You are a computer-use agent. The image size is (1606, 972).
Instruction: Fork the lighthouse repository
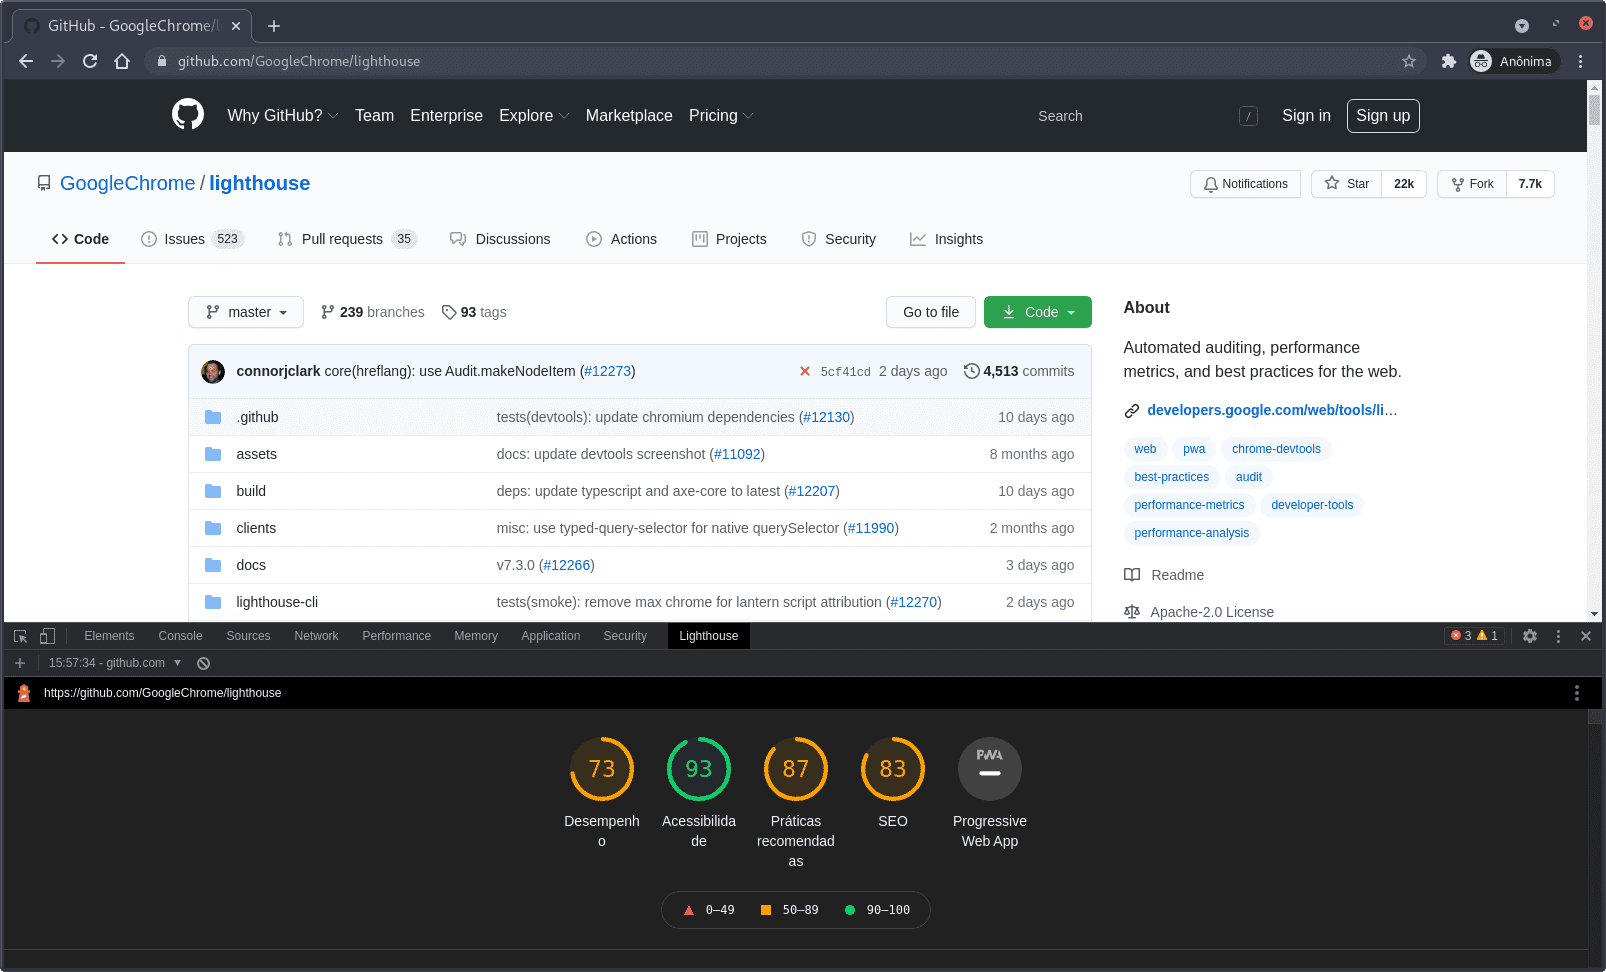tap(1472, 184)
